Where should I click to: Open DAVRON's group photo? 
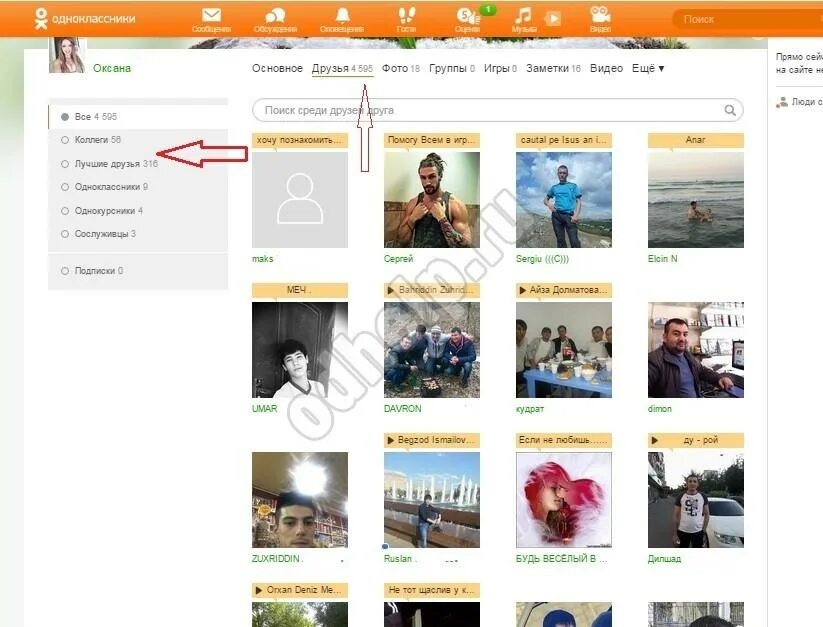coord(431,350)
